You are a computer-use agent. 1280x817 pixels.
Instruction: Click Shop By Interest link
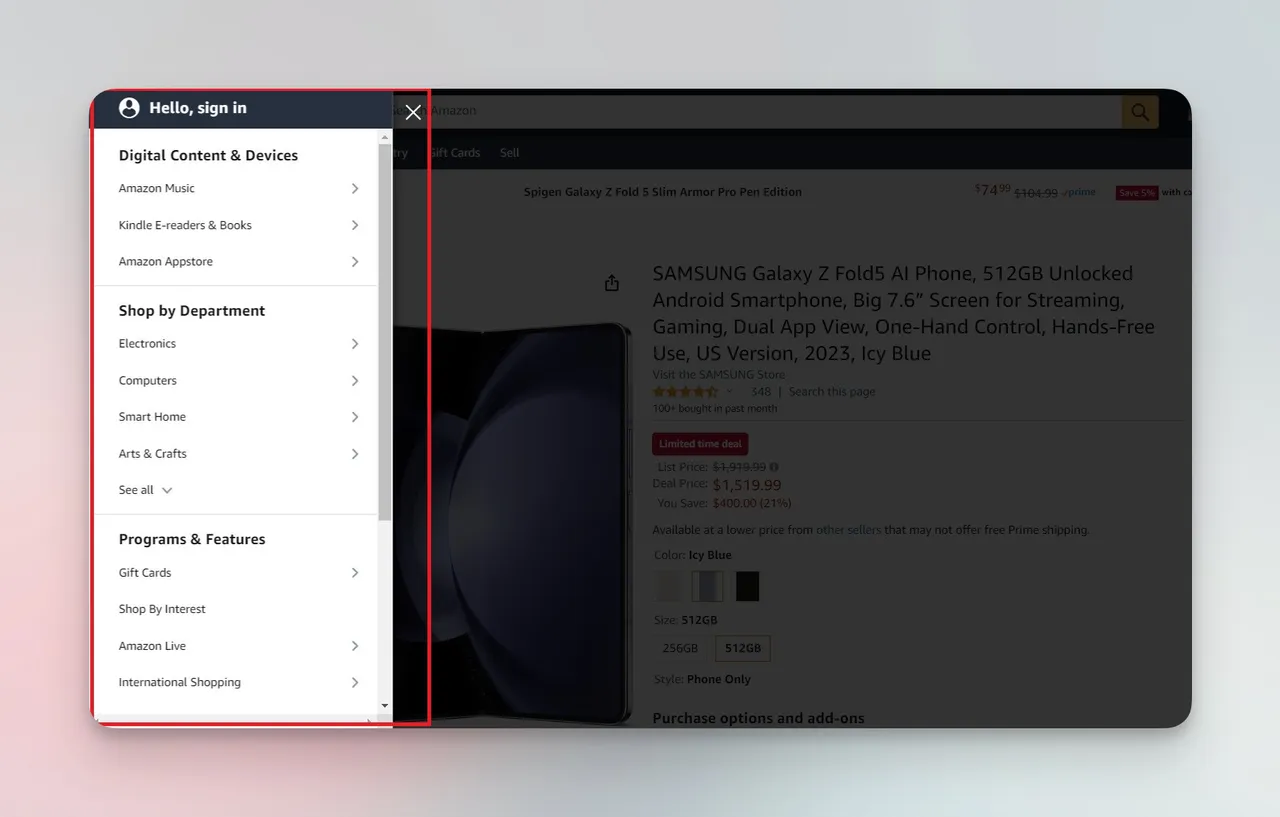tap(162, 609)
